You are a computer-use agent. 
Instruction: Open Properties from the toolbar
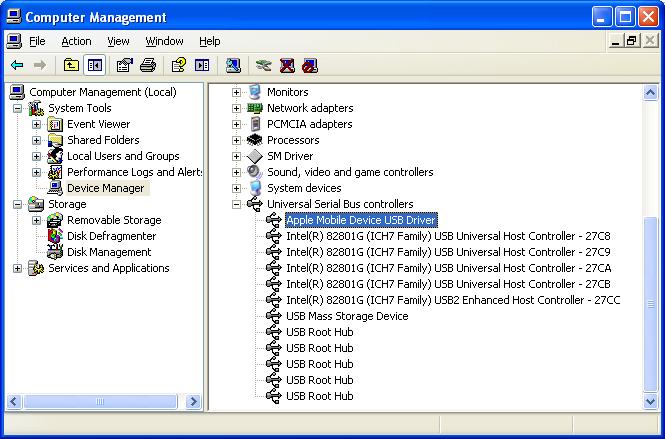124,65
